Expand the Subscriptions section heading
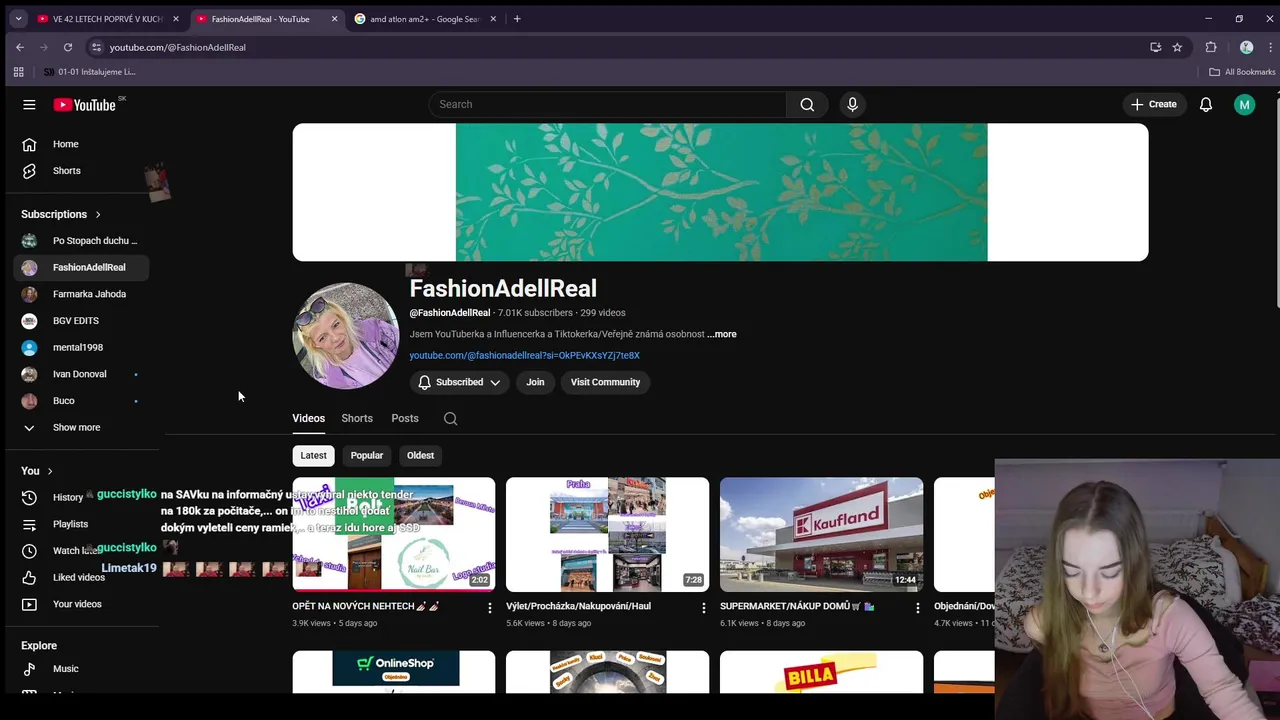 [x=61, y=214]
